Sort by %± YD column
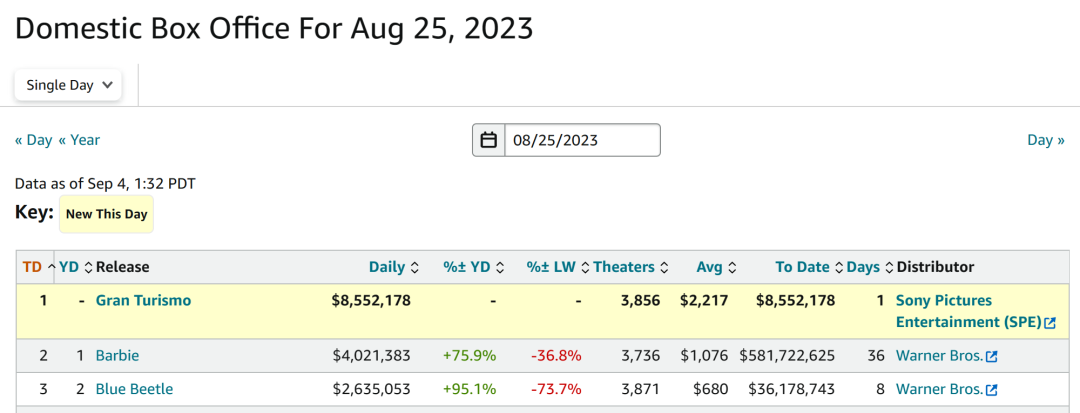 472,267
